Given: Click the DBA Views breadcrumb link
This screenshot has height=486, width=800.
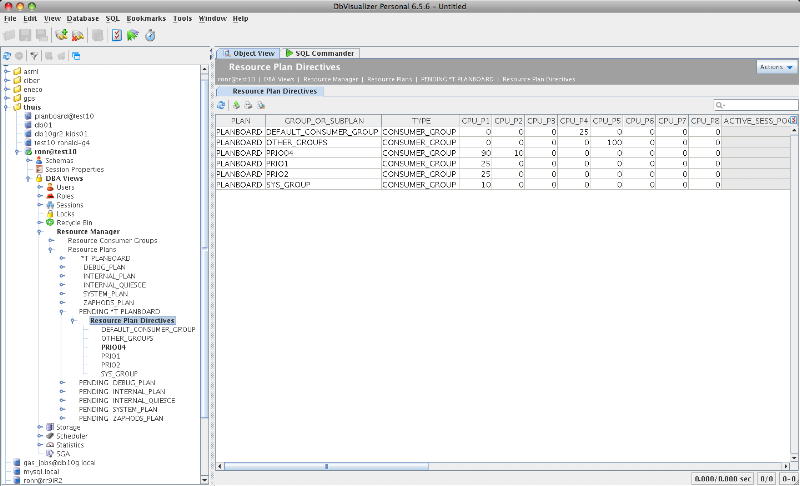Looking at the screenshot, I should tap(279, 79).
